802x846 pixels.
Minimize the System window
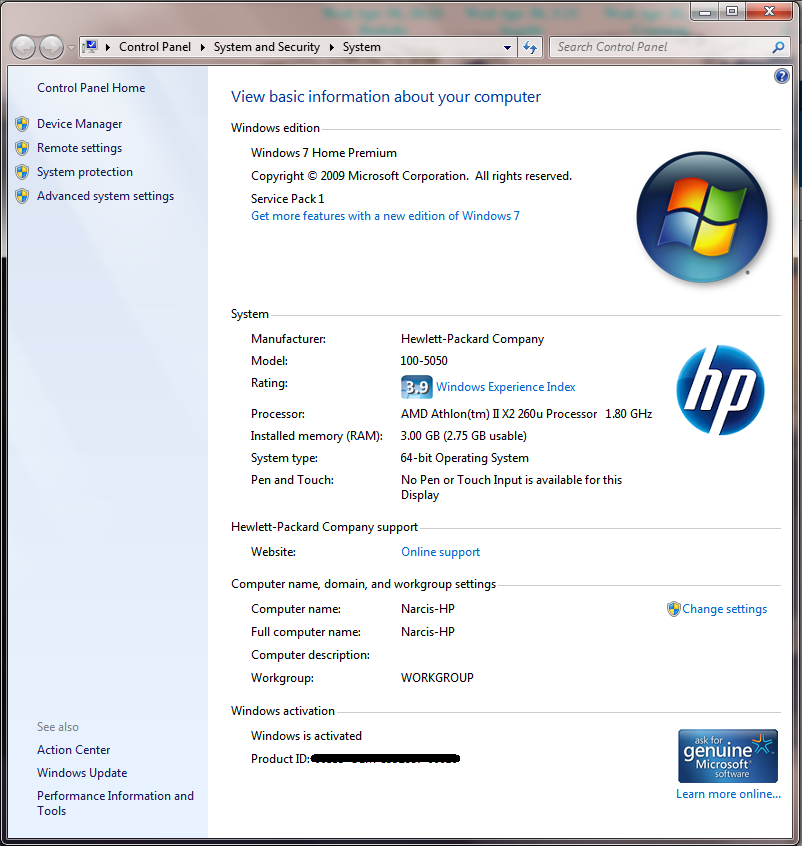pos(705,11)
